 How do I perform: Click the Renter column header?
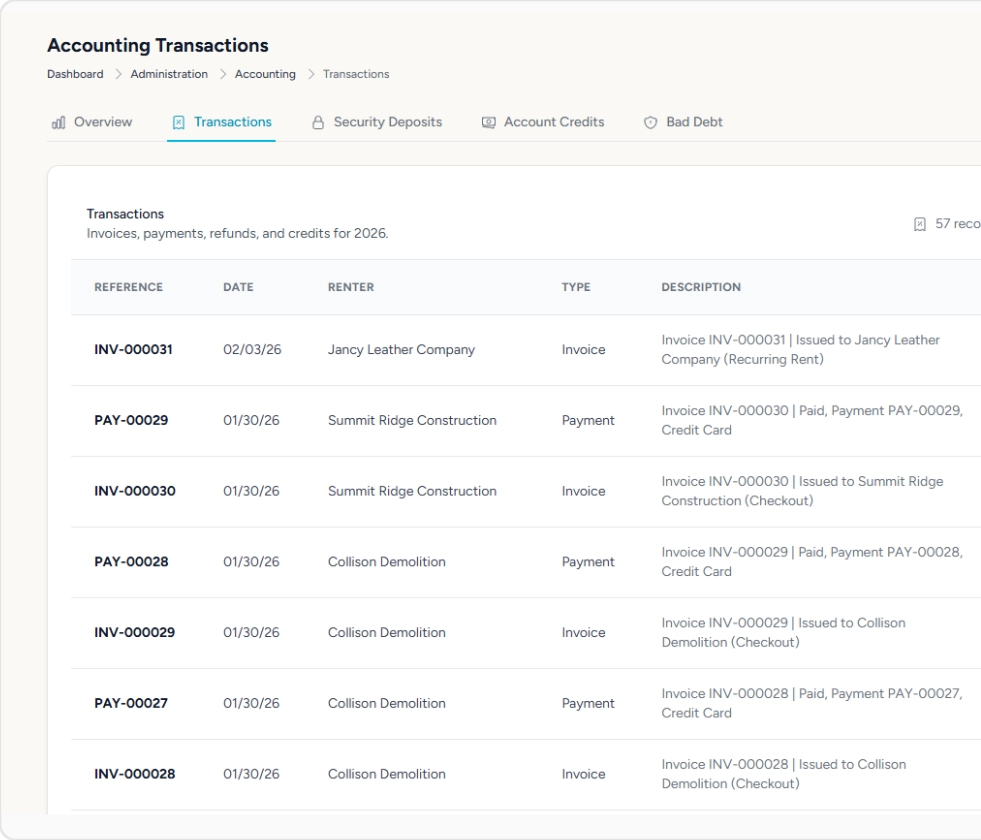coord(350,287)
